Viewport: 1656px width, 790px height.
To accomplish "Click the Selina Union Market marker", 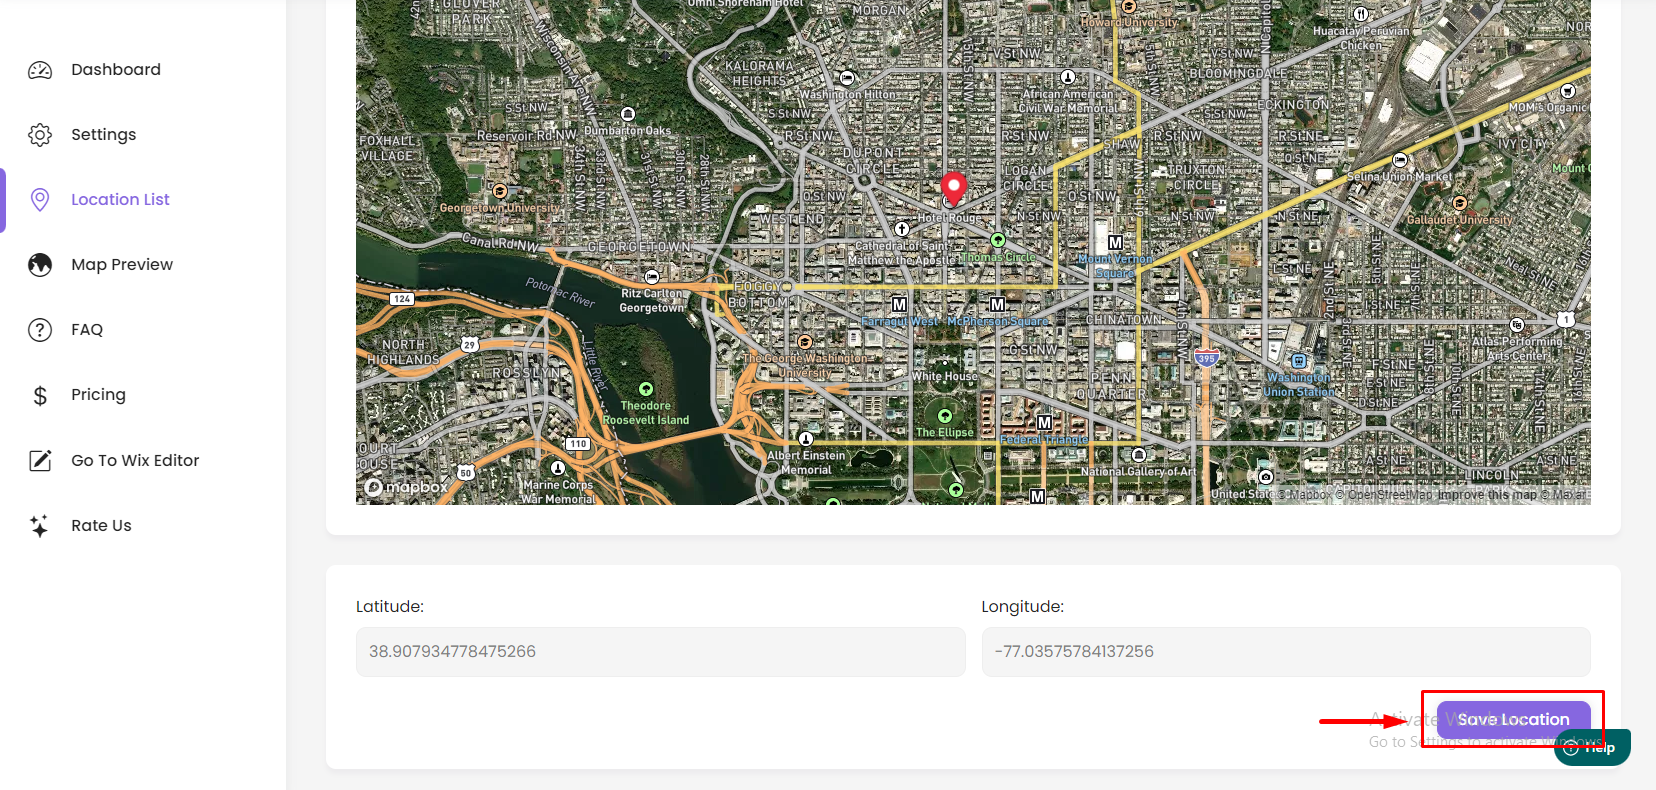I will point(1400,160).
